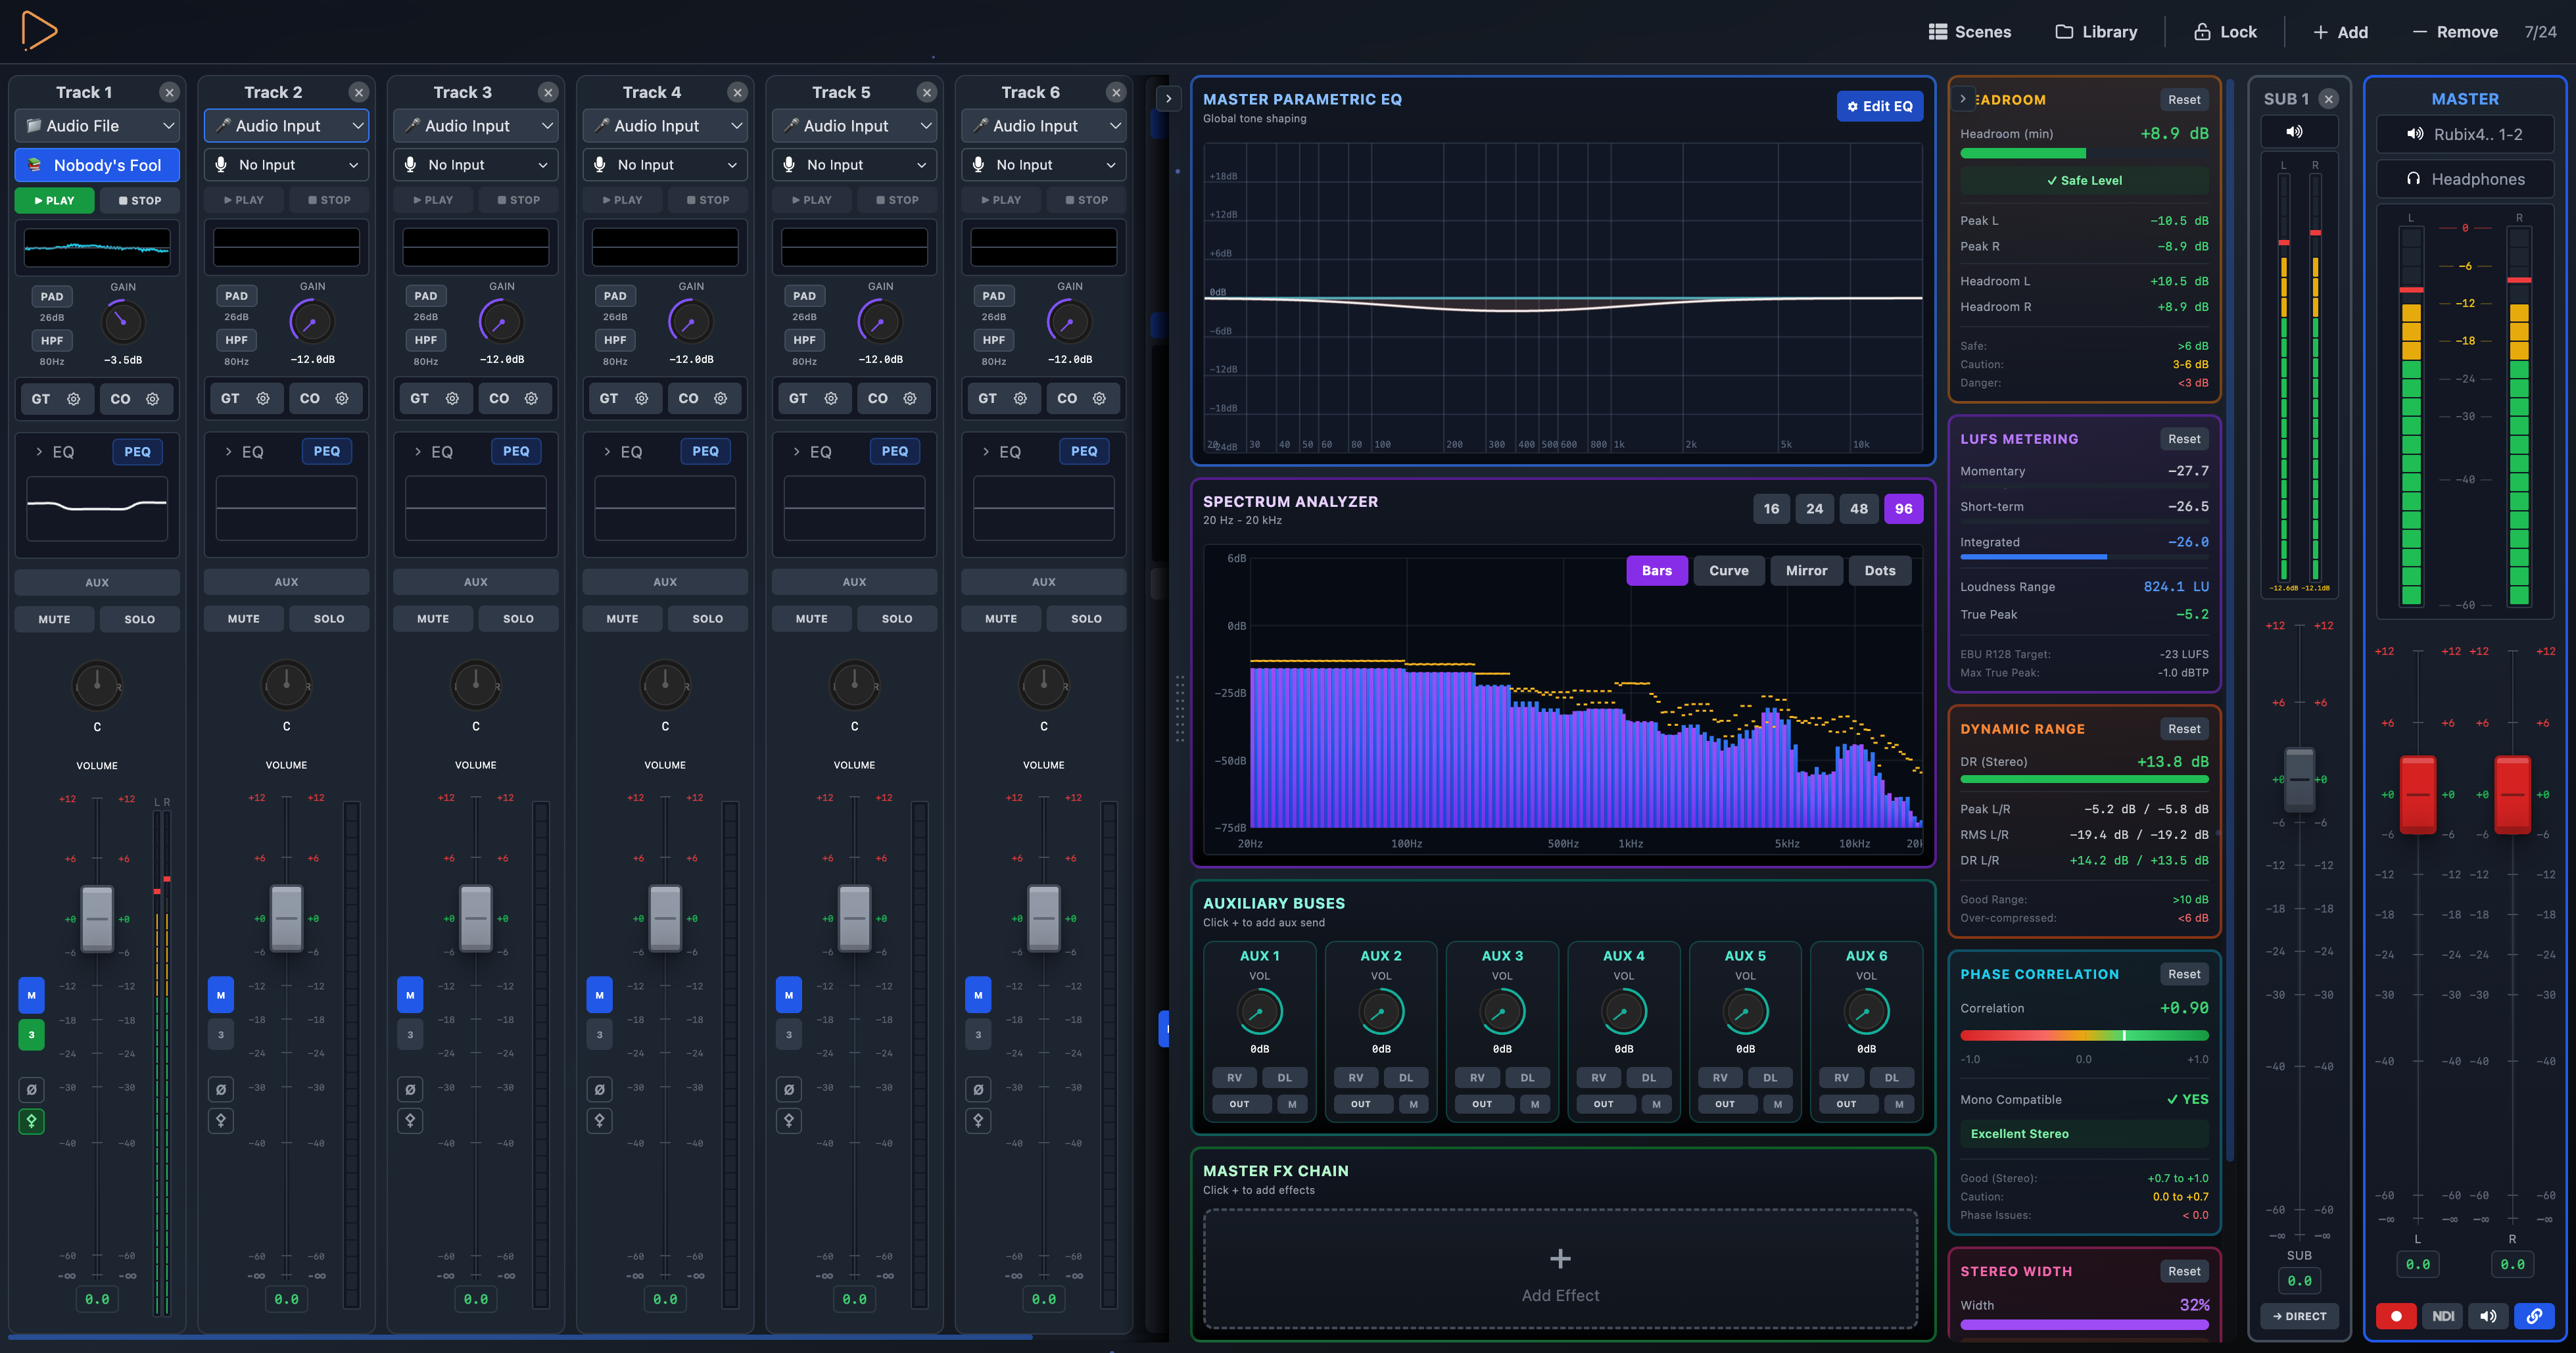
Task: Reset the LUFS Metering panel
Action: tap(2184, 438)
